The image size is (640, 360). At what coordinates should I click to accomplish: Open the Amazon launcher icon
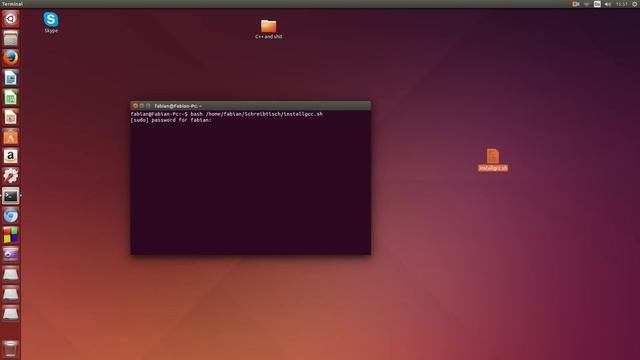pos(11,156)
